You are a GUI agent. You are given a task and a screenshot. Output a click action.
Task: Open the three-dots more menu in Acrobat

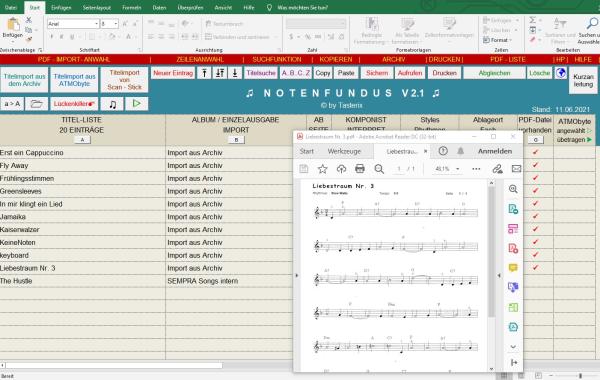476,169
